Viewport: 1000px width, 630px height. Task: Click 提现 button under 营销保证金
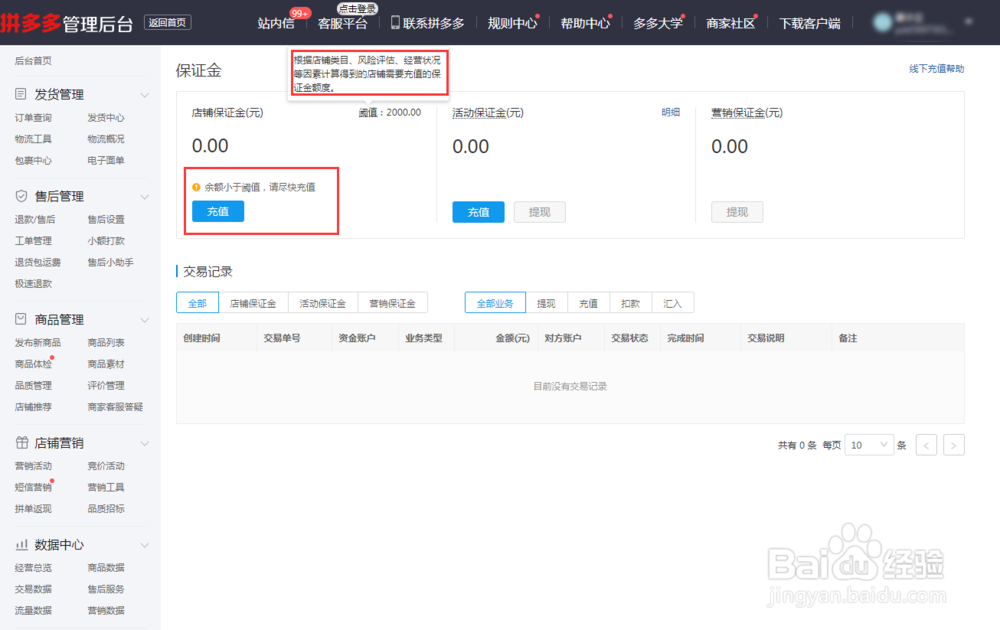[x=737, y=212]
